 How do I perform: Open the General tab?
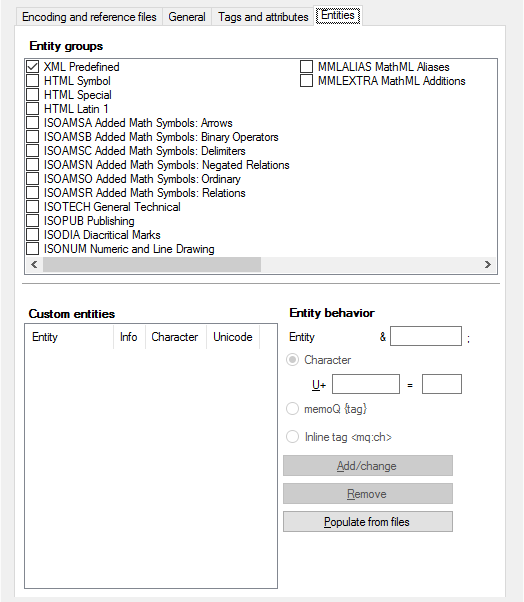187,17
